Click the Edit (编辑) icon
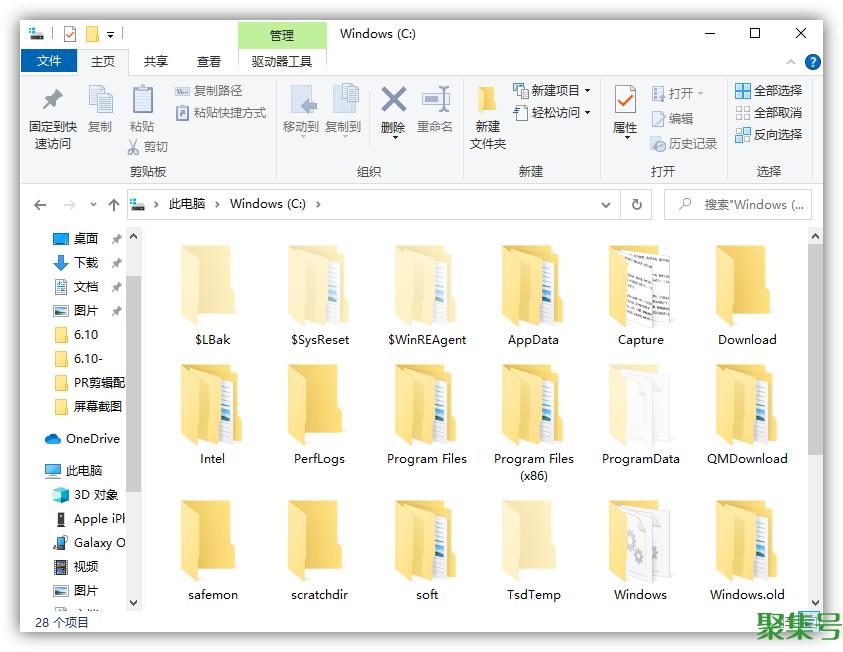 click(659, 119)
